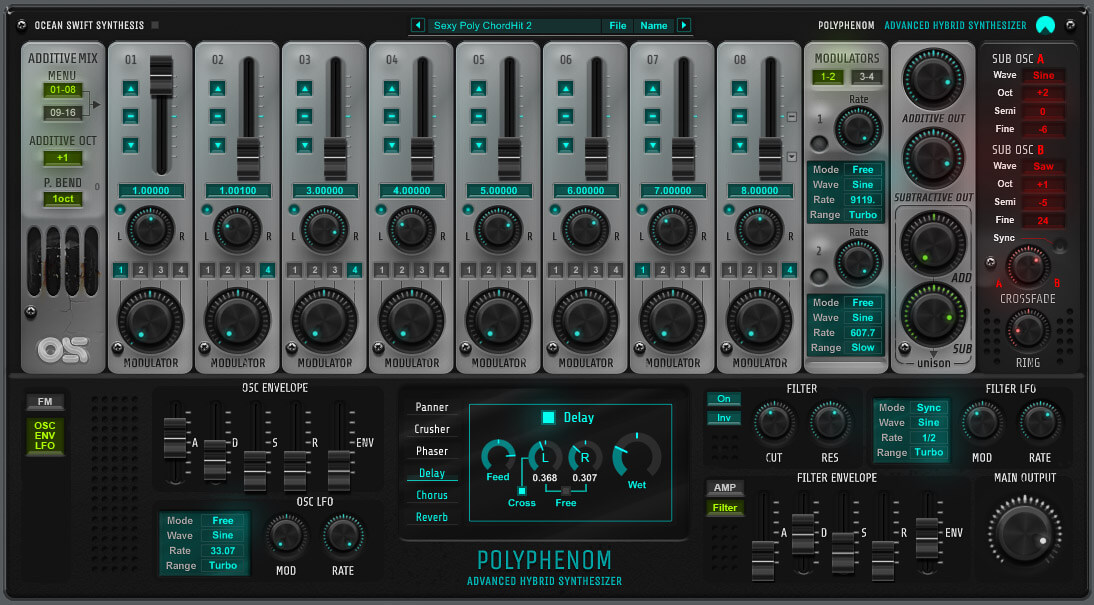Open Sub Osc B Wave selector showing Saw
1094x605 pixels.
tap(1044, 166)
